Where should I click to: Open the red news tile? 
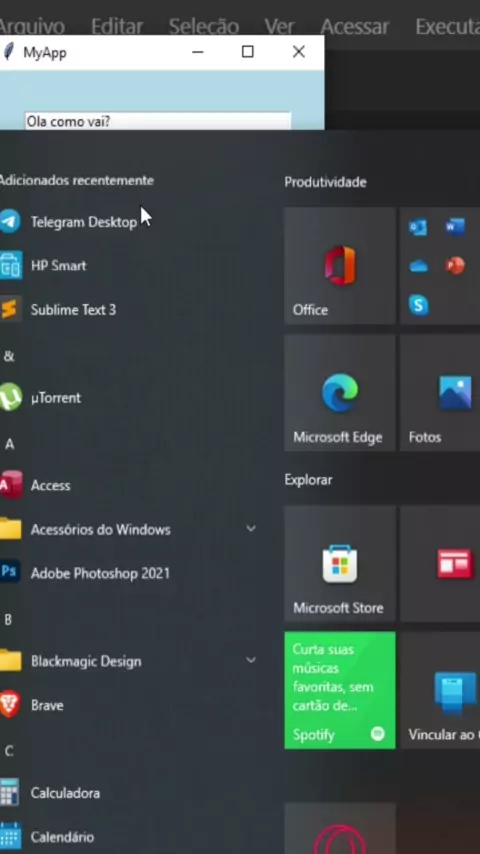[x=440, y=563]
